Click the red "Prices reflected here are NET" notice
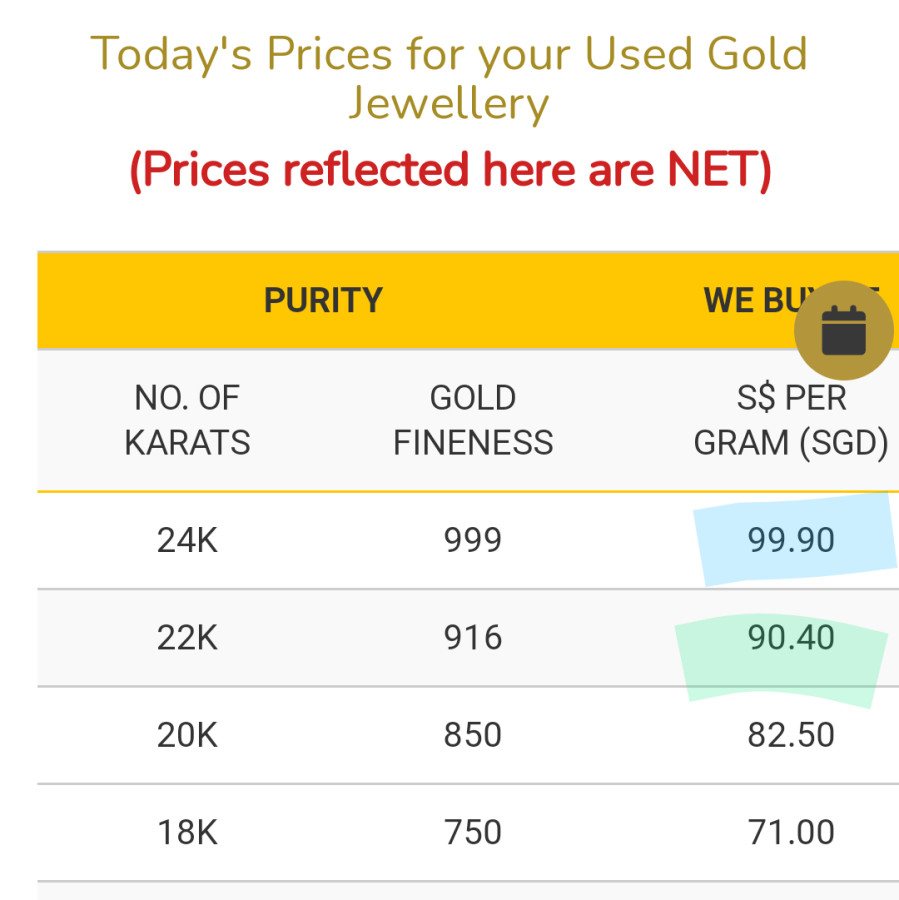 tap(450, 170)
